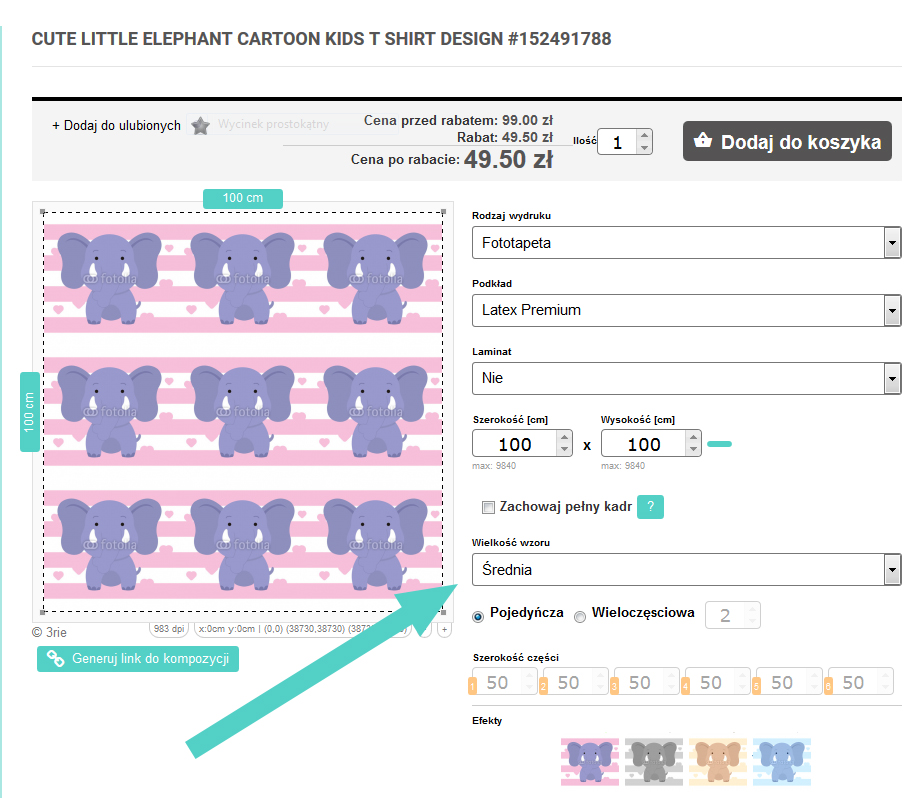Open Laminat dropdown showing Nie
The height and width of the screenshot is (798, 911).
pyautogui.click(x=686, y=378)
